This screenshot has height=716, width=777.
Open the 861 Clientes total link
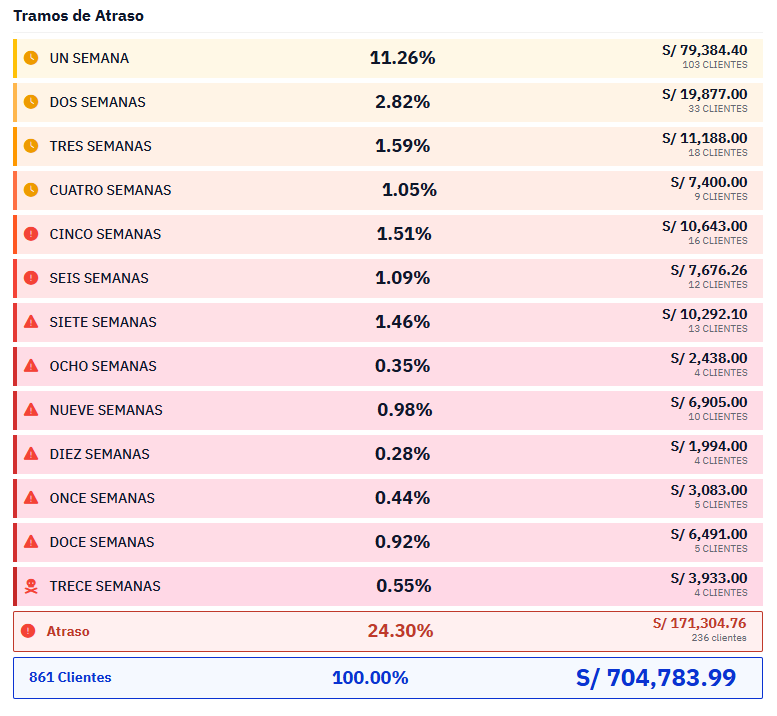(x=70, y=678)
